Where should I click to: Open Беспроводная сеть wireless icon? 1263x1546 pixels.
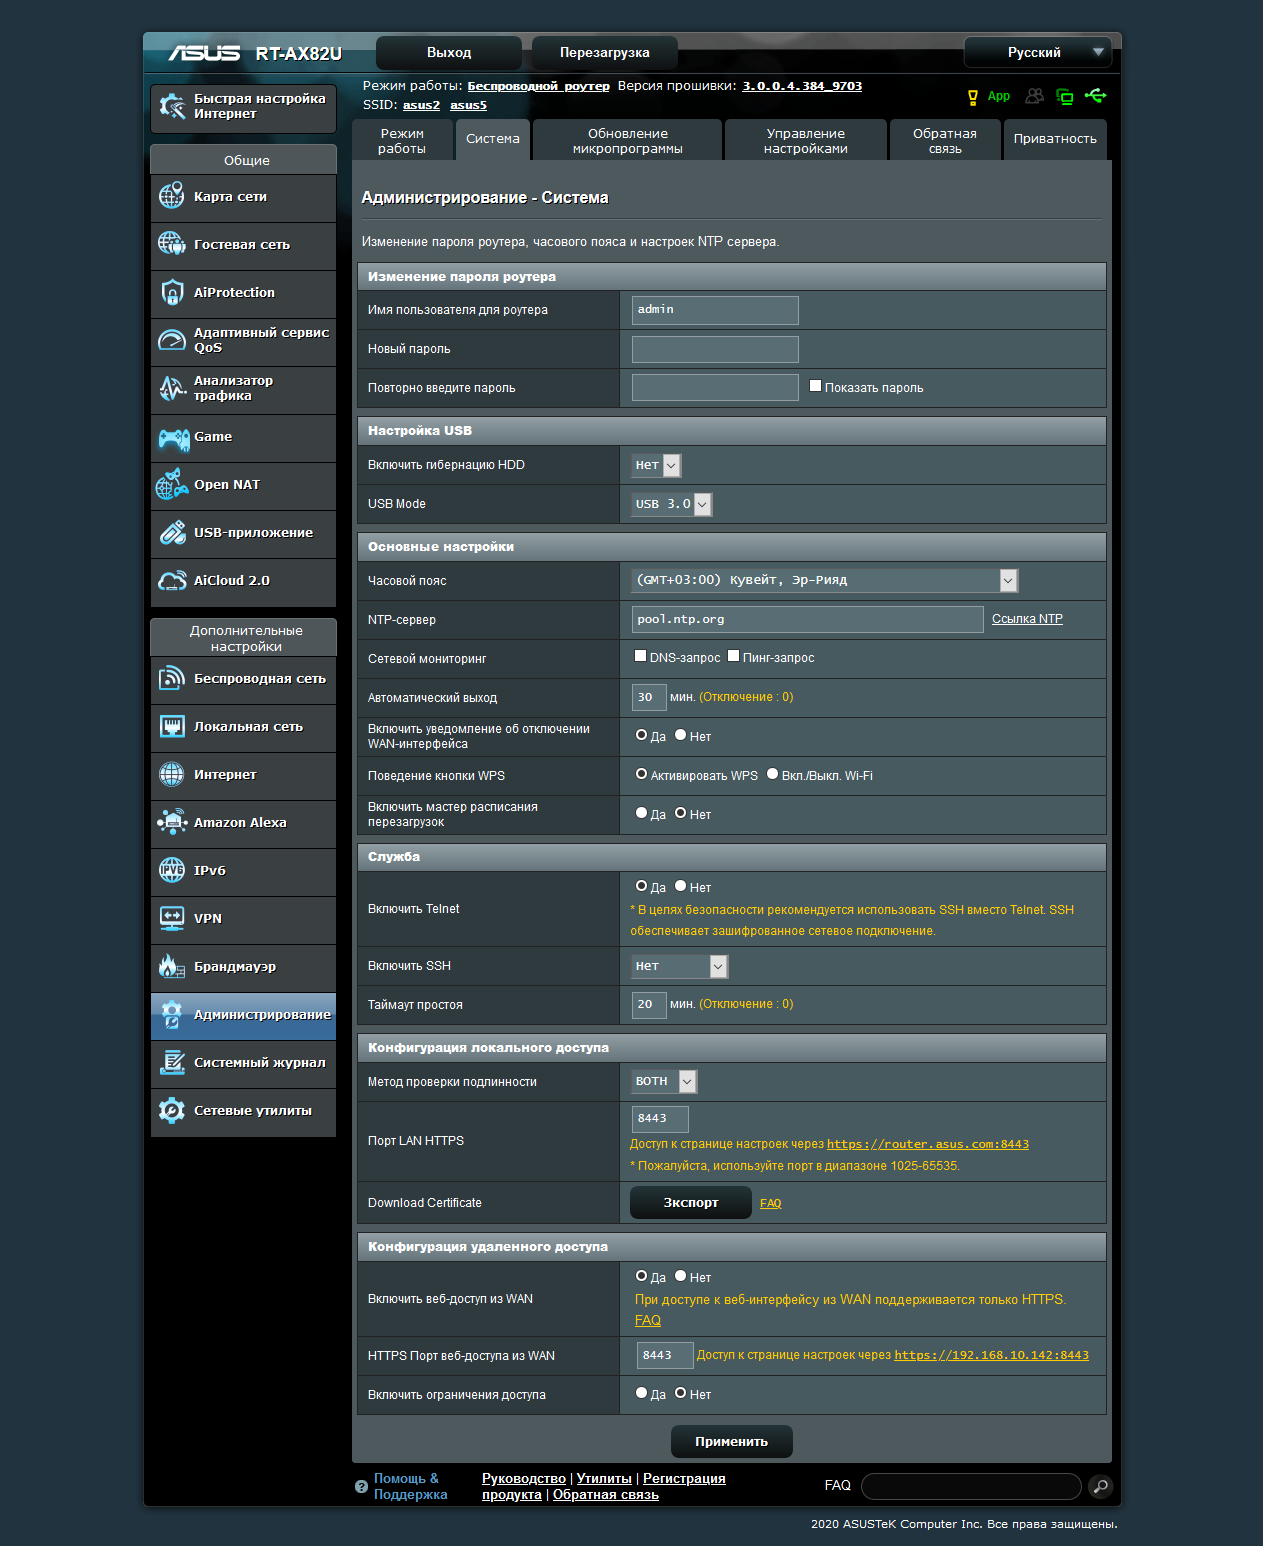click(x=172, y=678)
